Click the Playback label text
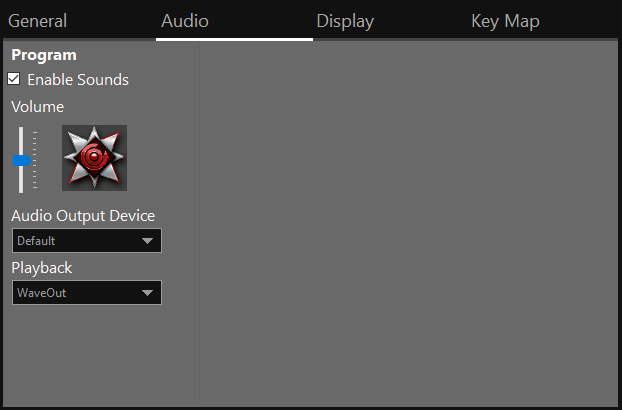Image resolution: width=622 pixels, height=410 pixels. pos(42,268)
